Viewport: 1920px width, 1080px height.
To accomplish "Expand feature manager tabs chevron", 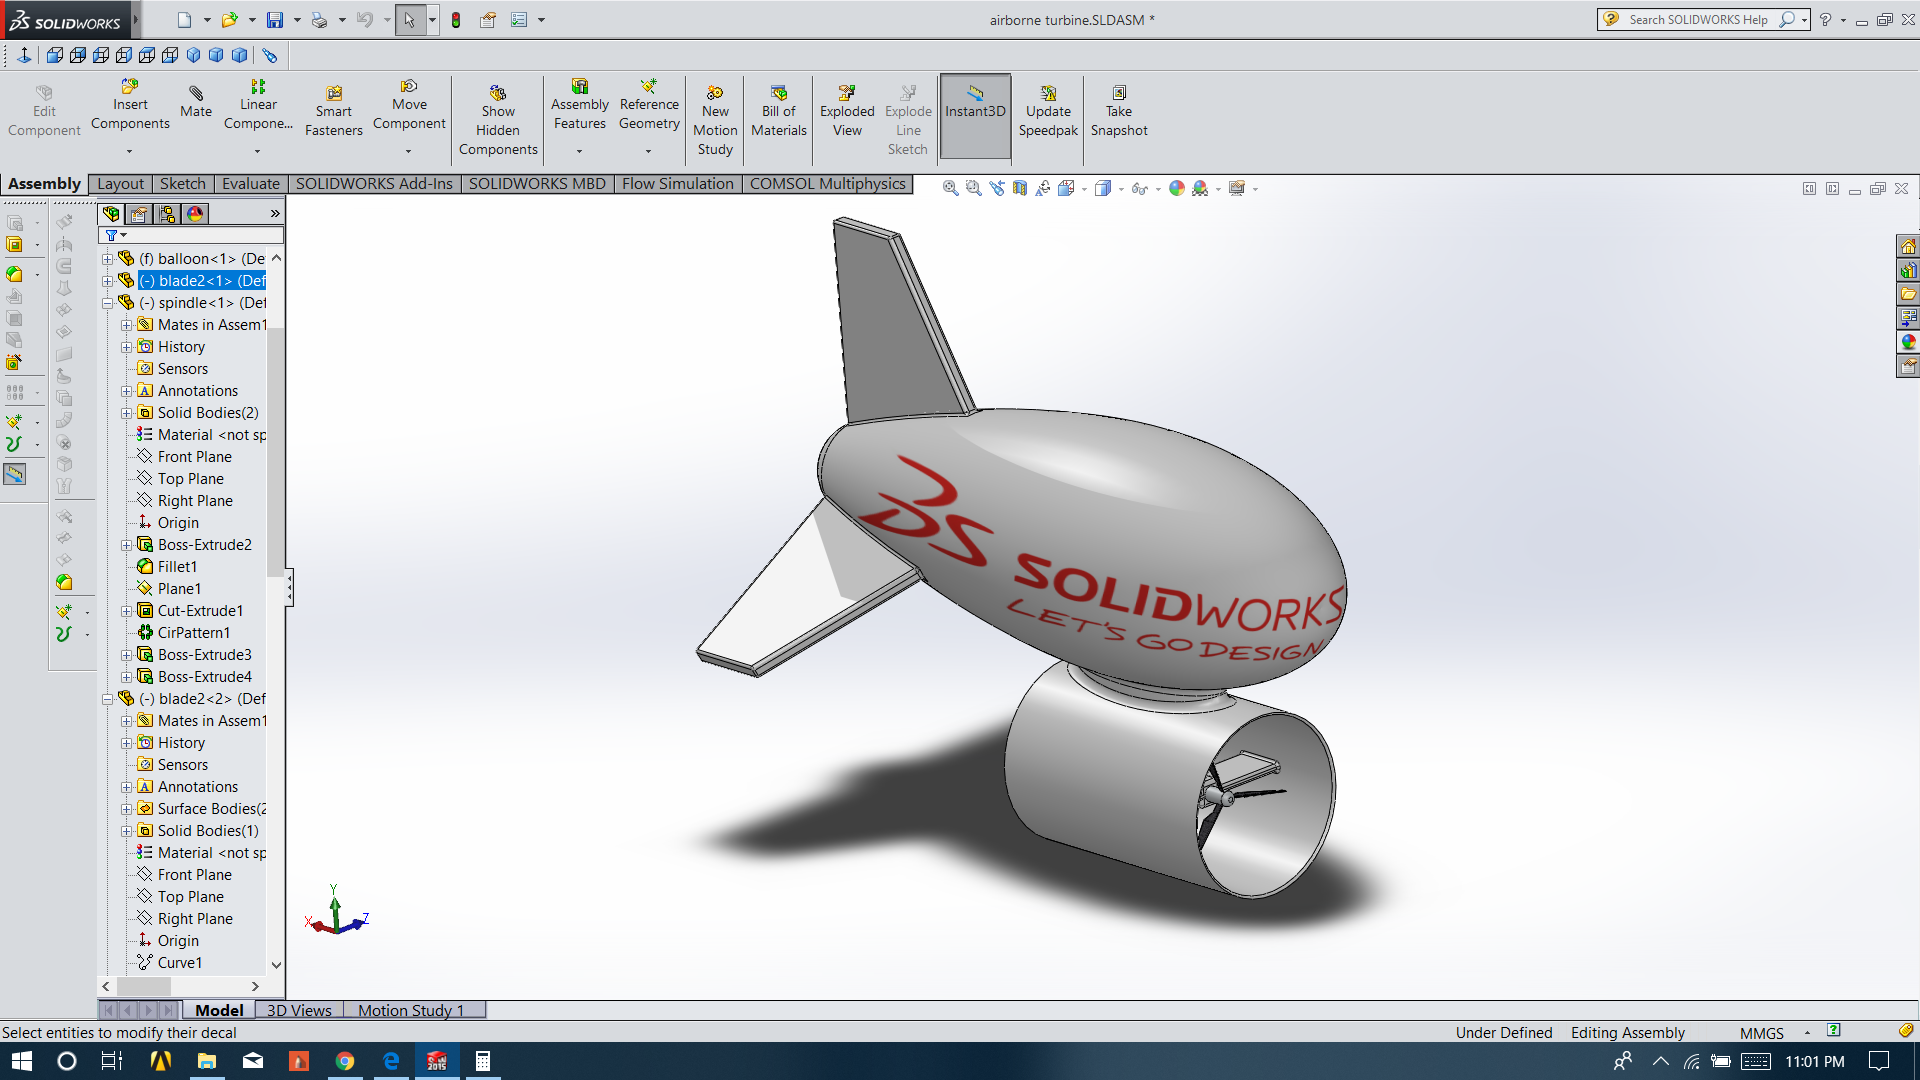I will click(x=275, y=214).
